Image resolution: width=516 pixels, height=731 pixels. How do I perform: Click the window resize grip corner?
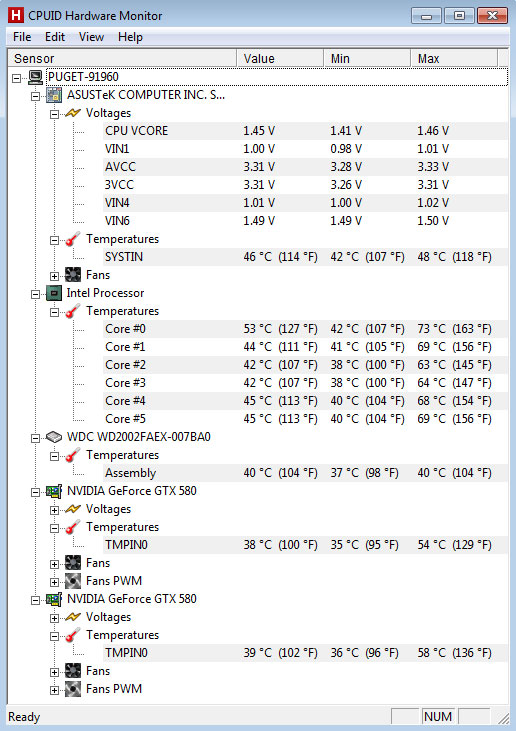[503, 718]
